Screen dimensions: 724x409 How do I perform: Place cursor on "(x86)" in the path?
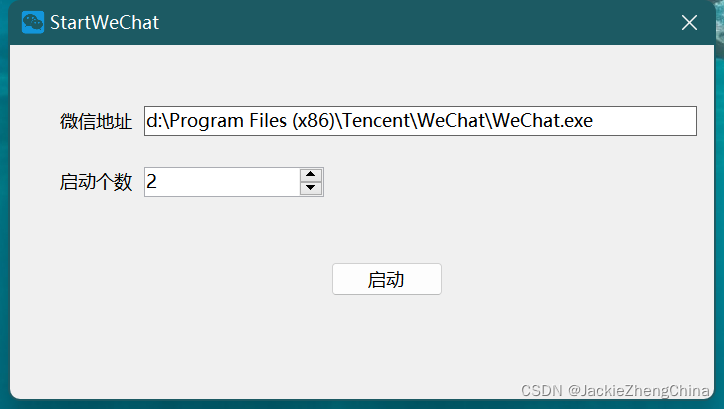314,121
